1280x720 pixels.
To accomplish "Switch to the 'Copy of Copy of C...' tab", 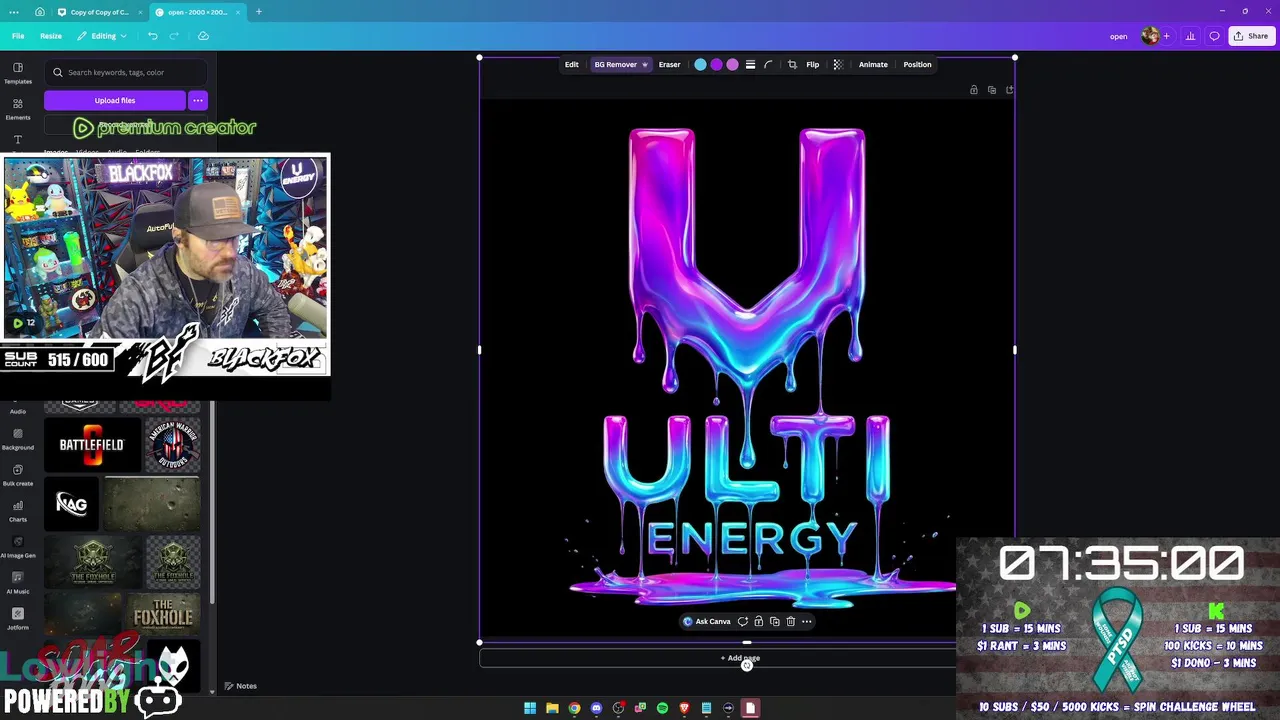I will click(x=98, y=12).
